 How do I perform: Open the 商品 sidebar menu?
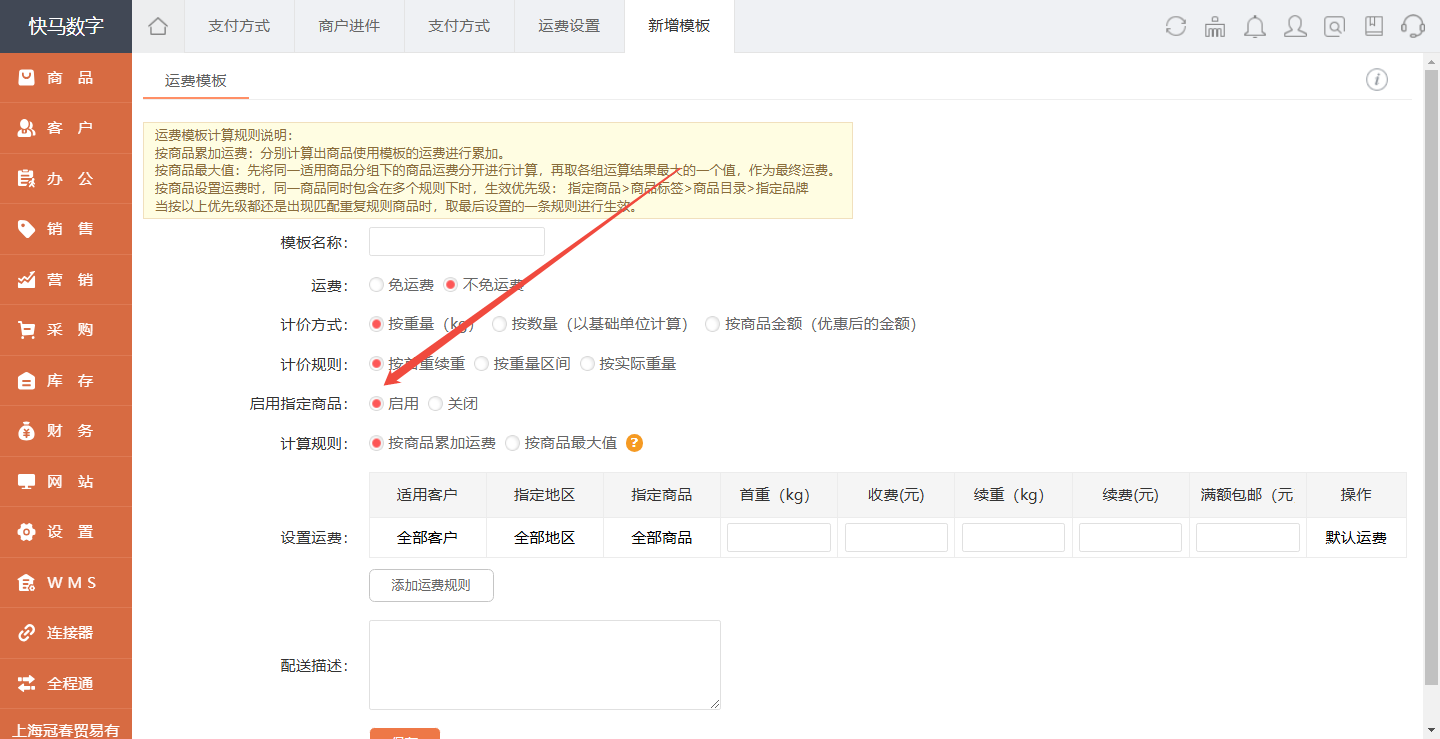pos(66,78)
